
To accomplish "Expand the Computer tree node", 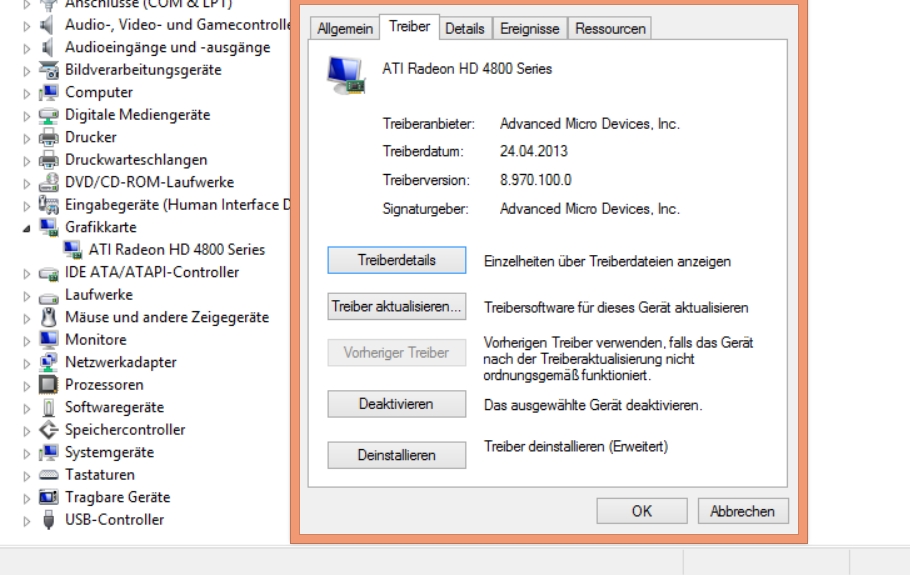I will [x=26, y=93].
